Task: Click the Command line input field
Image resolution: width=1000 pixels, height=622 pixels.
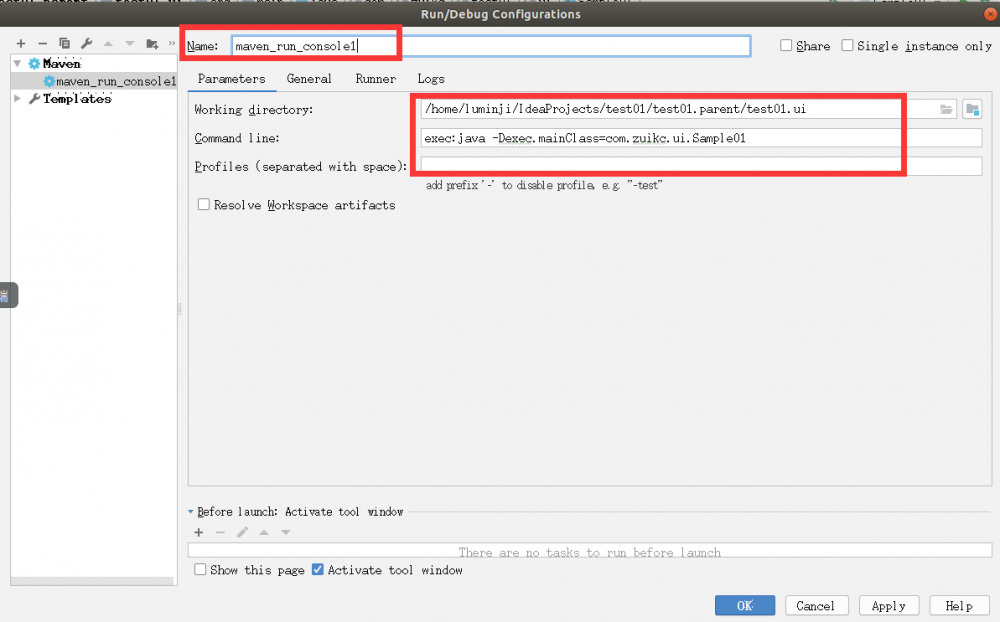Action: 701,138
